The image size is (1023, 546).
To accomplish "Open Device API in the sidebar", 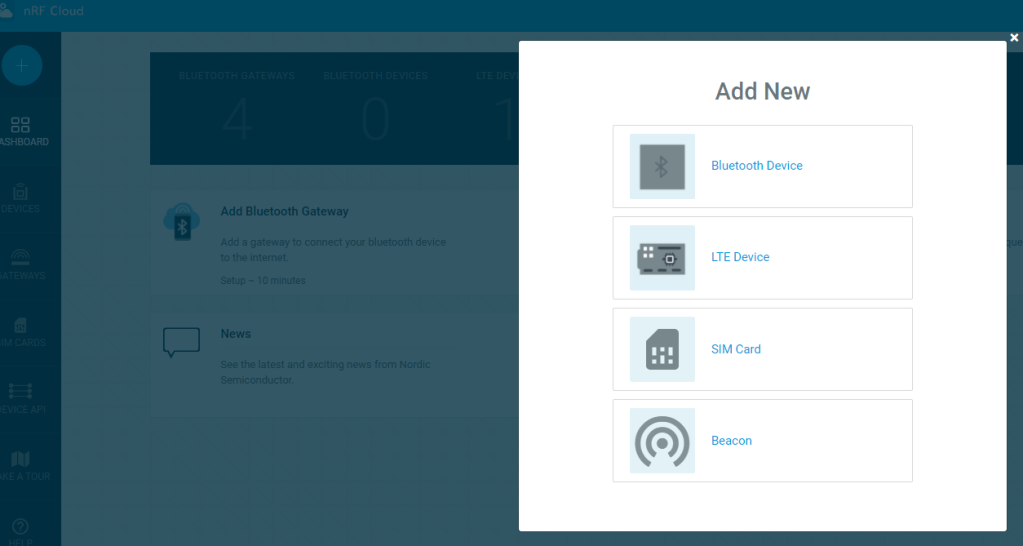I will click(x=21, y=399).
